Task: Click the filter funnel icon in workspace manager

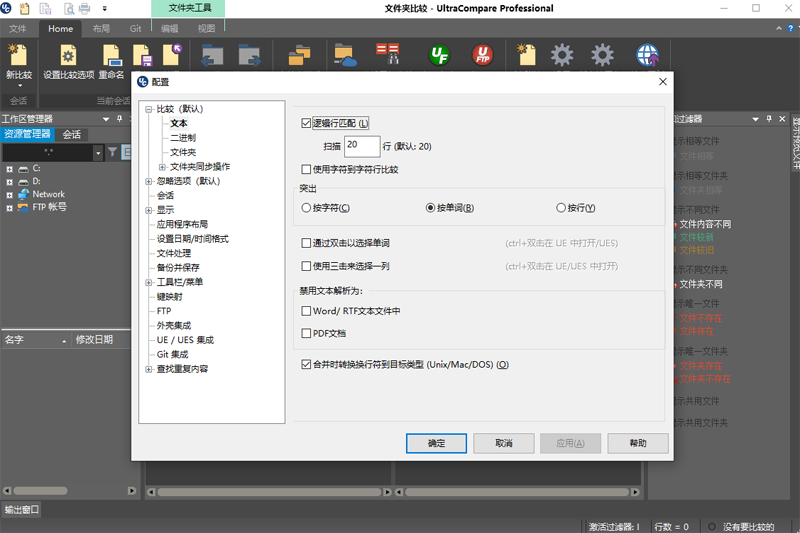Action: (x=112, y=151)
